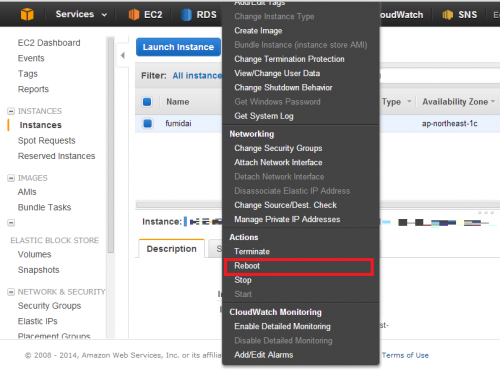Click the sidebar vertical scrollbar
500x370 pixels.
pos(111,145)
